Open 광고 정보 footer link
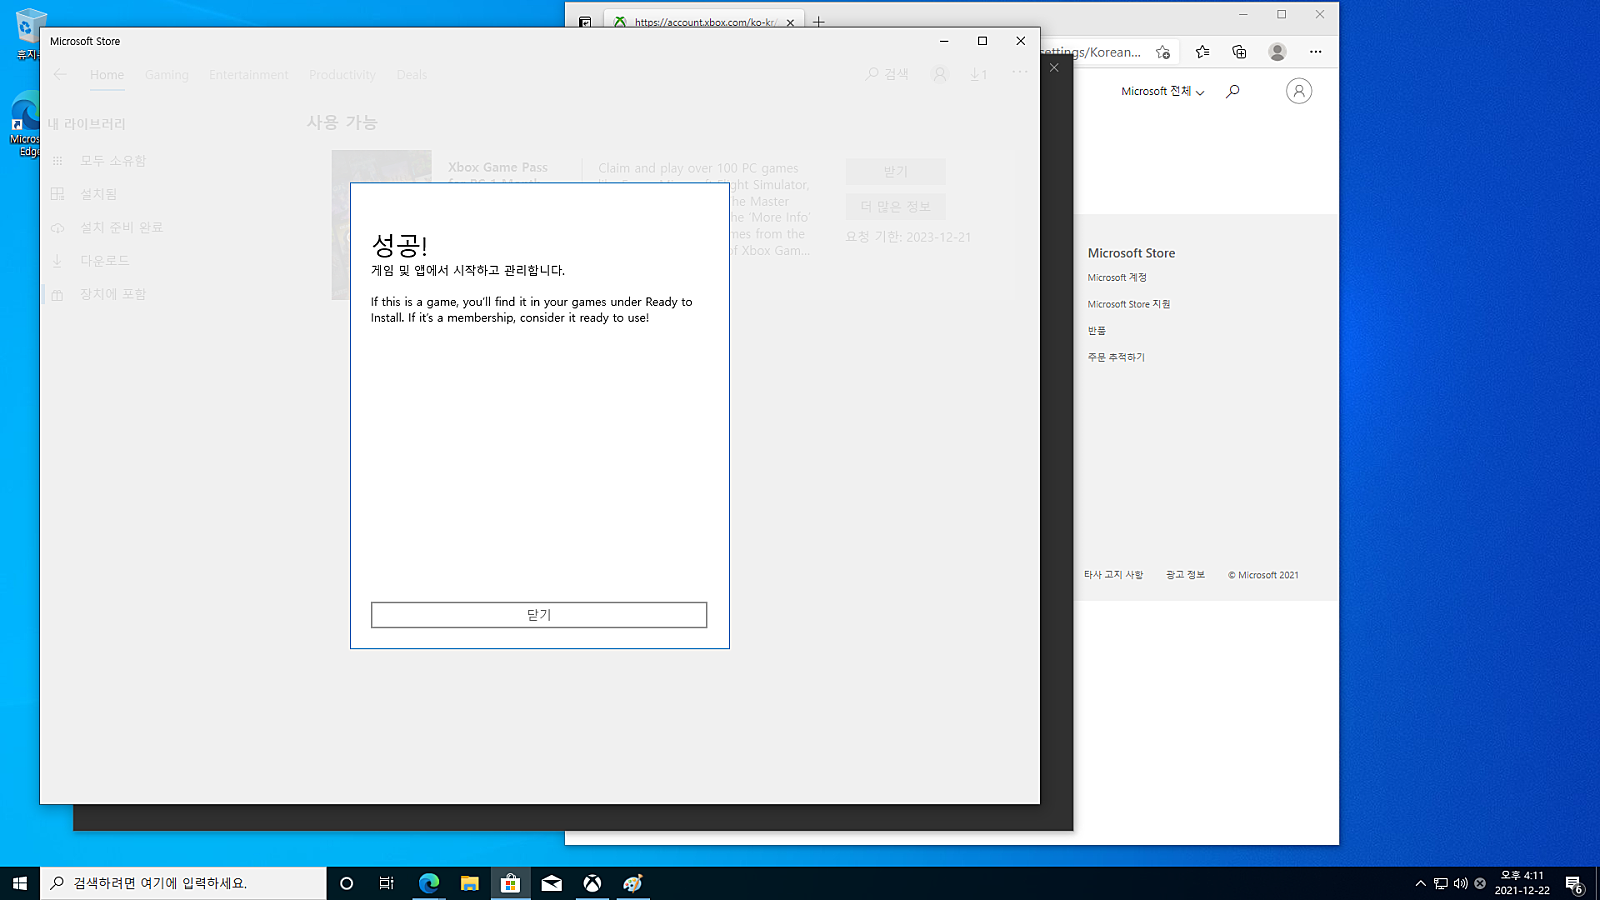 point(1185,575)
